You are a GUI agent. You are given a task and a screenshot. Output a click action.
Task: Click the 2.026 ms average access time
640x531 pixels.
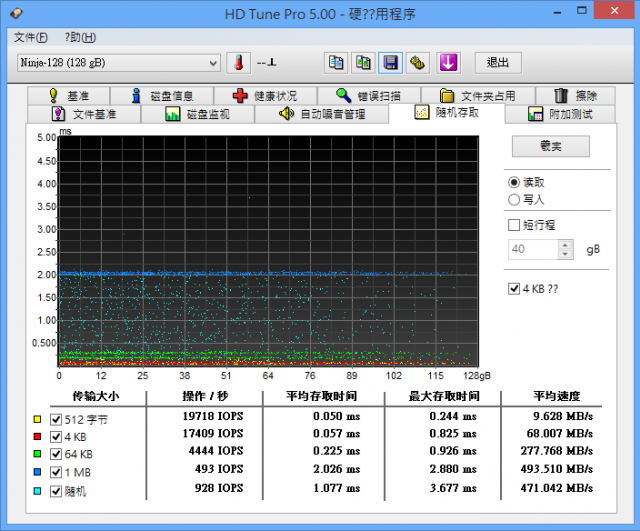pyautogui.click(x=337, y=469)
